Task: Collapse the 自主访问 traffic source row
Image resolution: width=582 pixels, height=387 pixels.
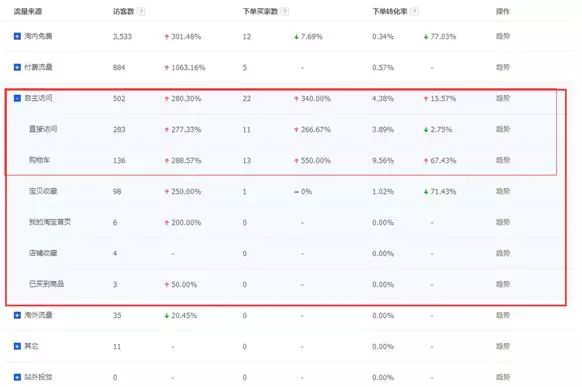Action: (17, 98)
